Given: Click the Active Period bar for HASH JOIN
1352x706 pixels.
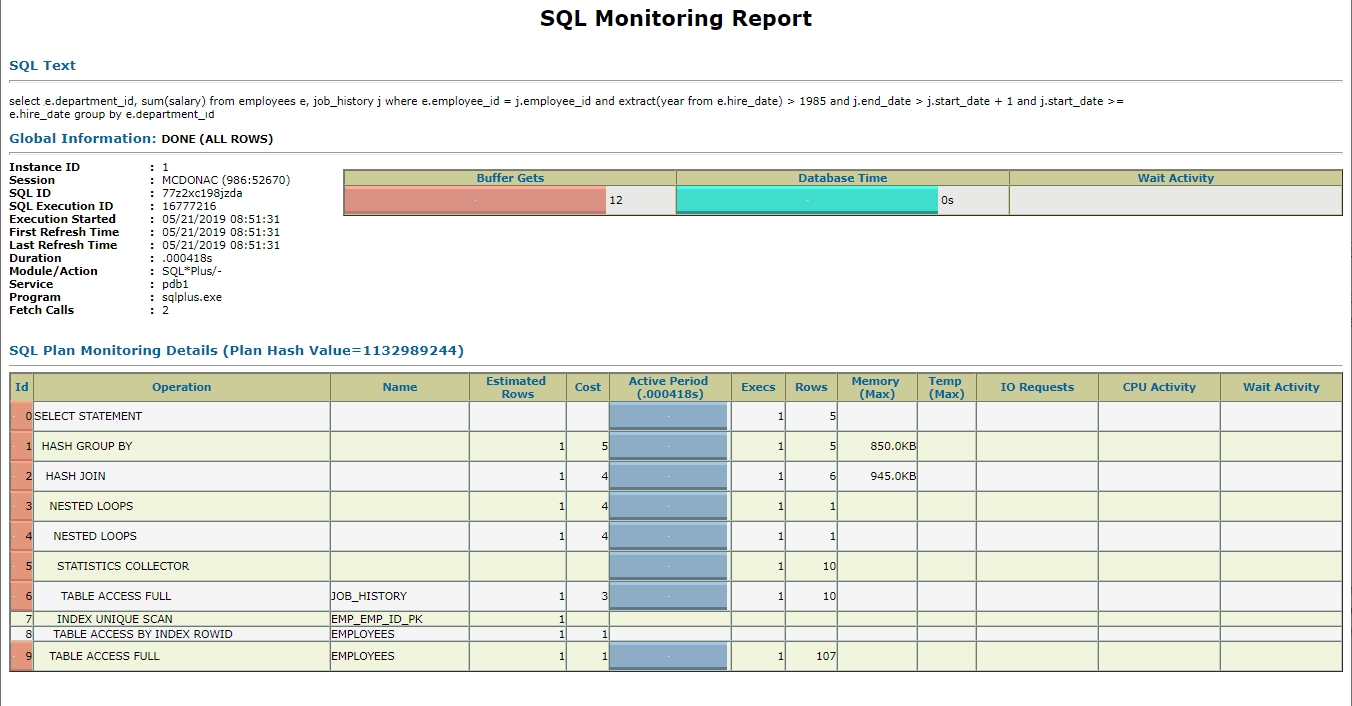Looking at the screenshot, I should coord(668,476).
